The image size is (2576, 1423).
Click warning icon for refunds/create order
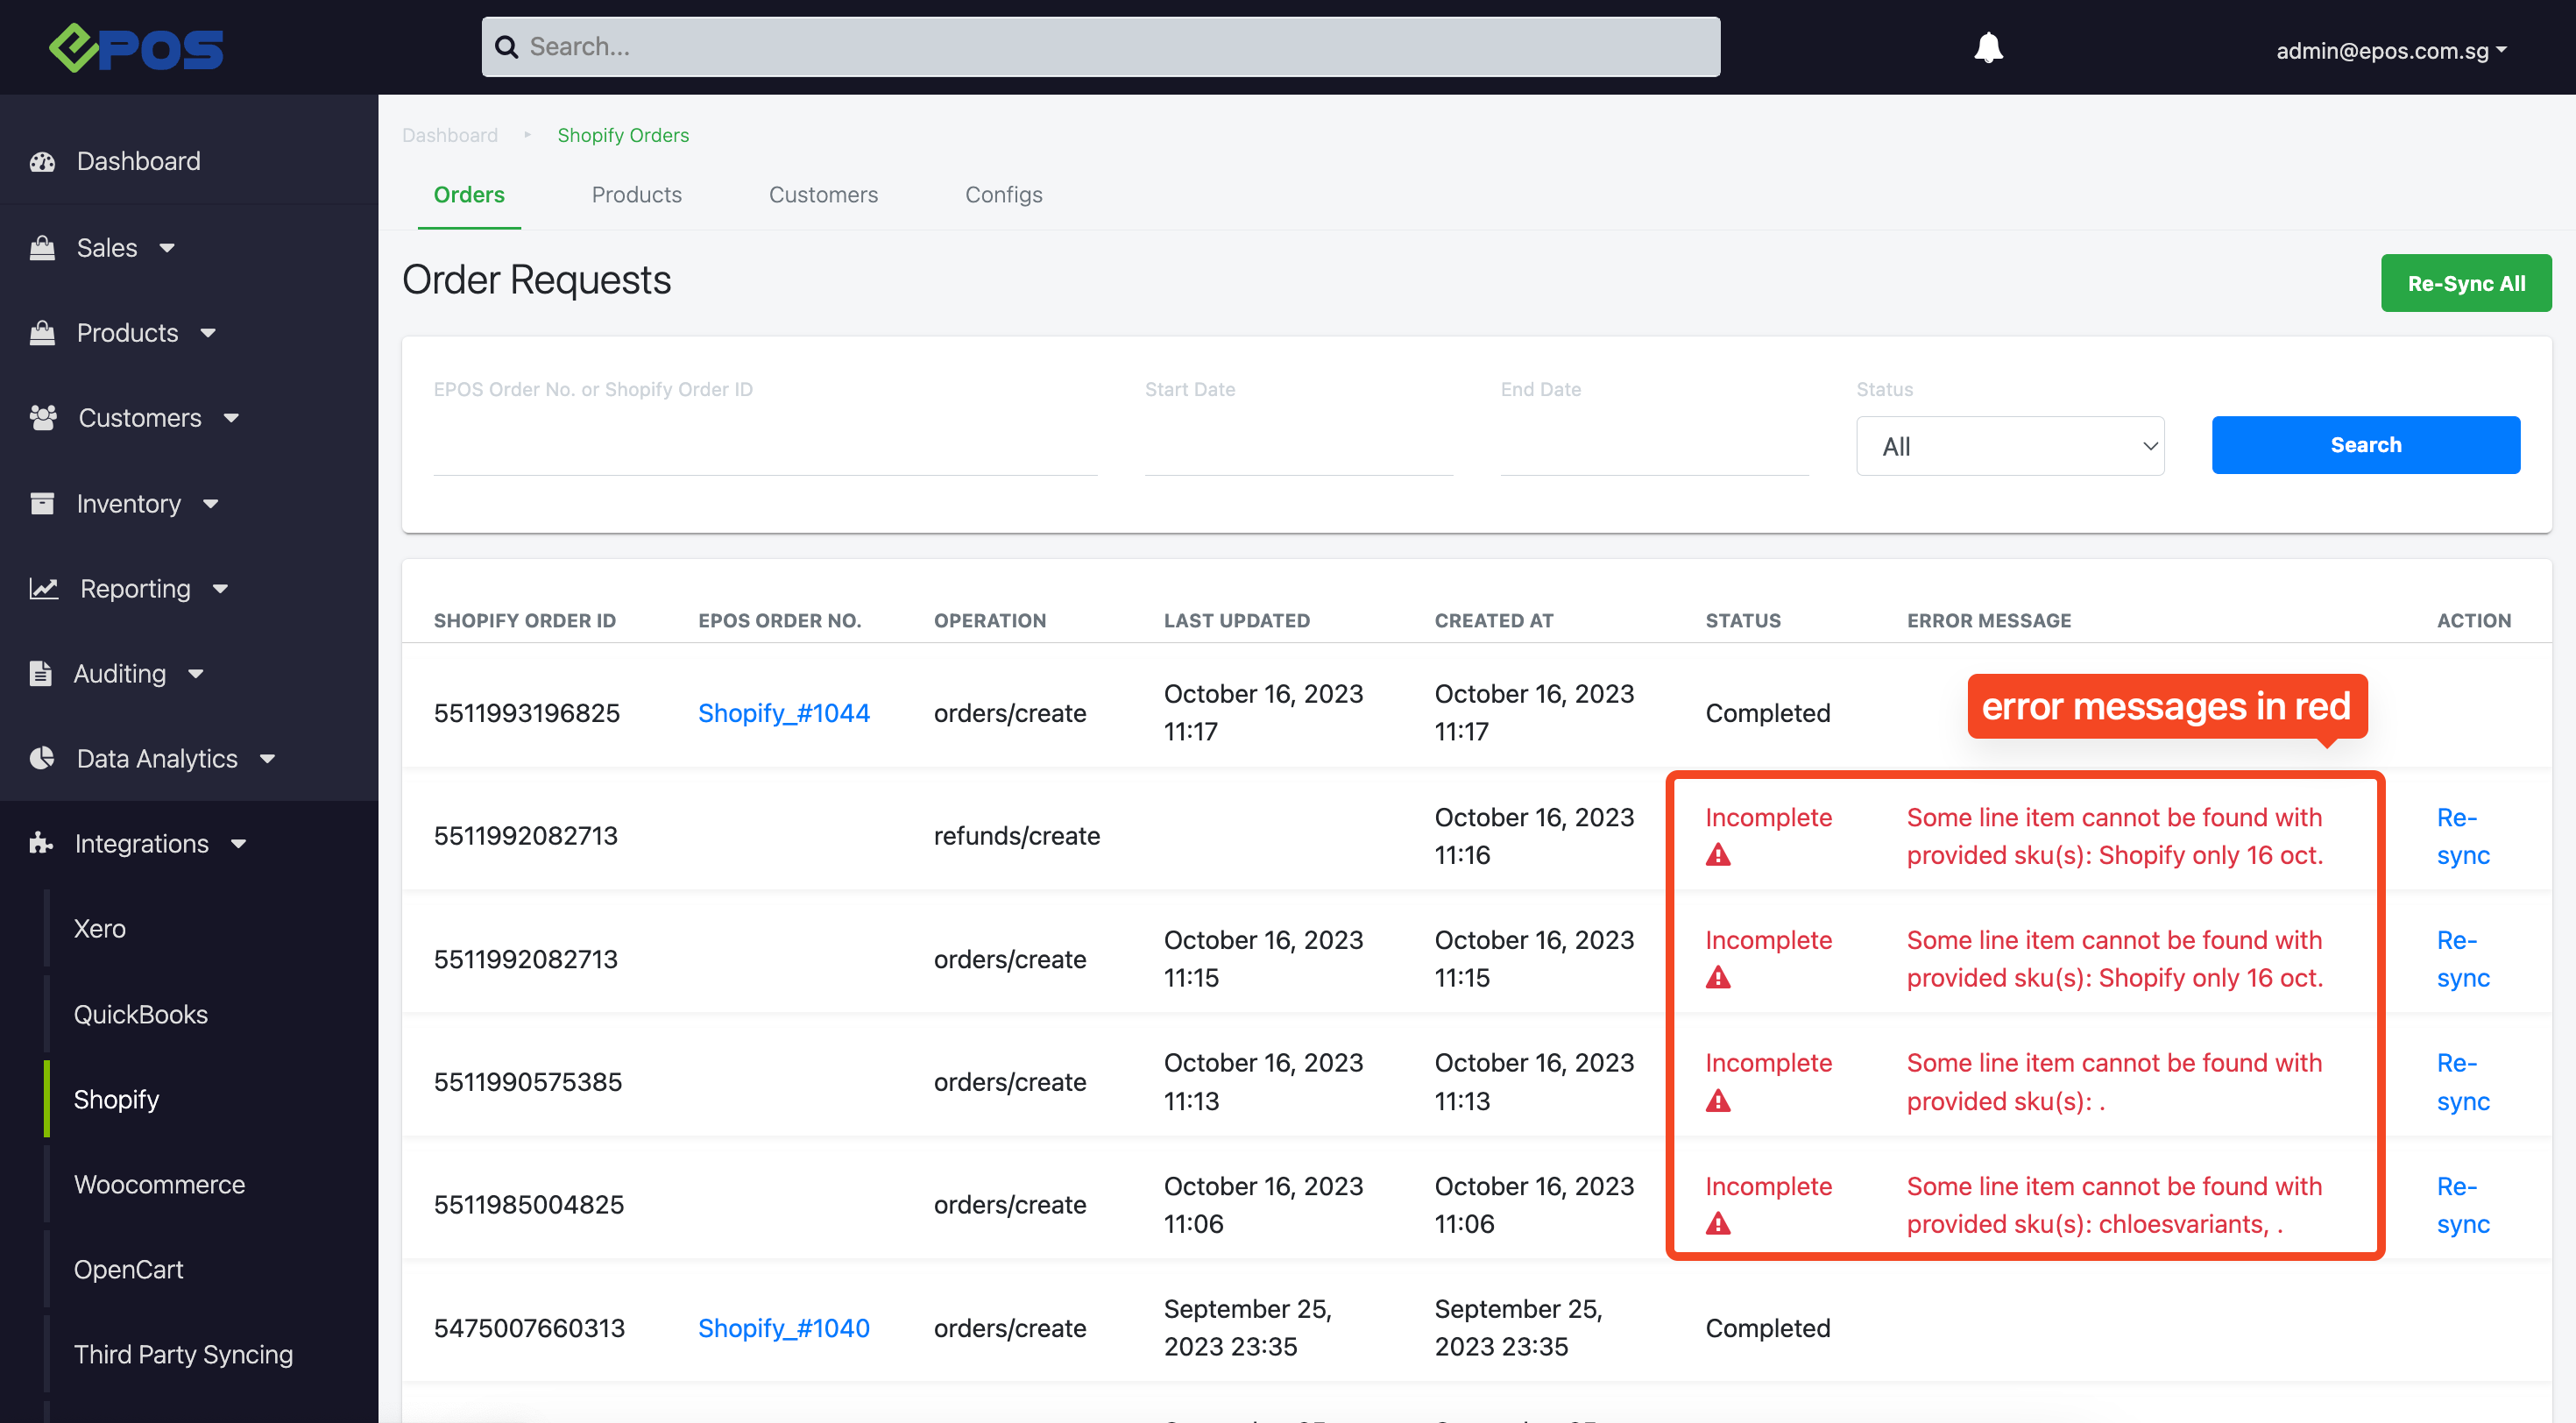(1718, 854)
